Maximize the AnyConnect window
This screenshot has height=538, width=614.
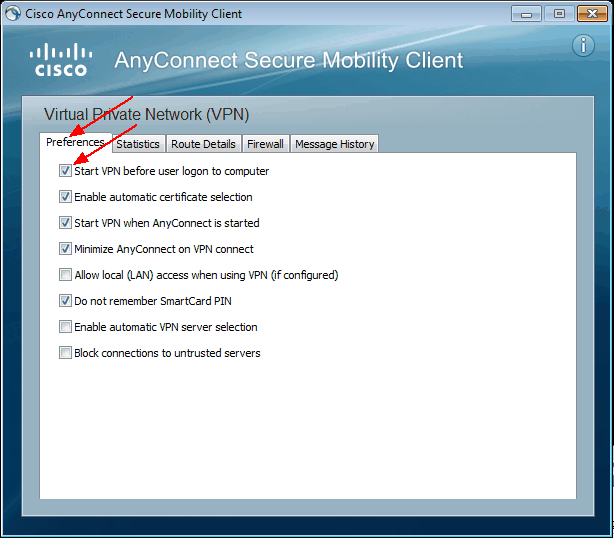click(x=559, y=14)
